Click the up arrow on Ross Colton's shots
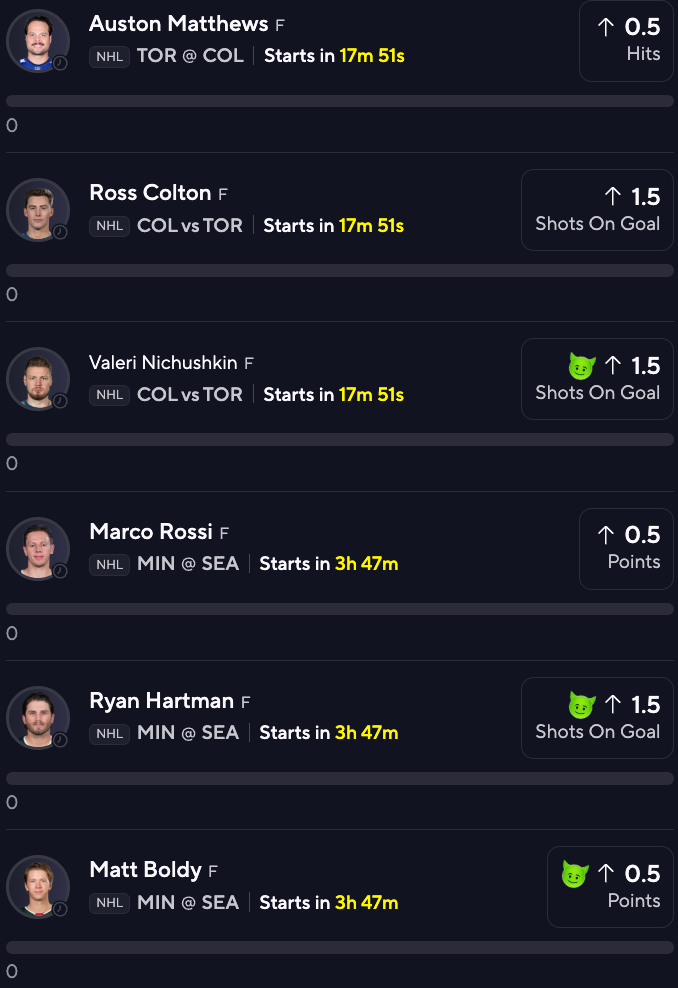The width and height of the screenshot is (678, 988). [x=613, y=197]
